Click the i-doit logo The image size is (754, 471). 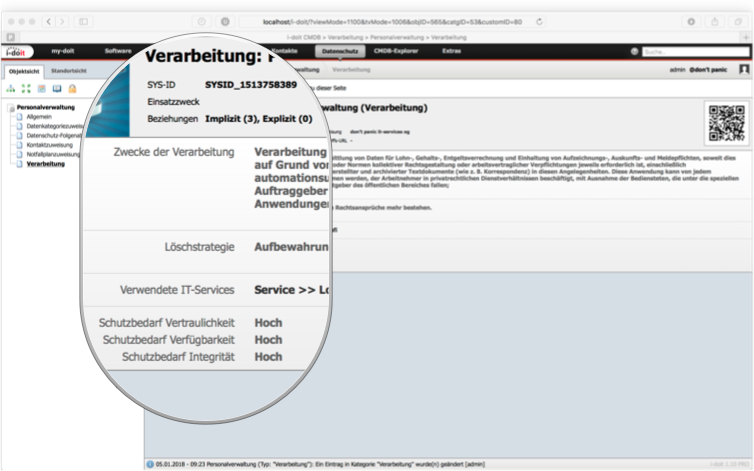coord(16,51)
